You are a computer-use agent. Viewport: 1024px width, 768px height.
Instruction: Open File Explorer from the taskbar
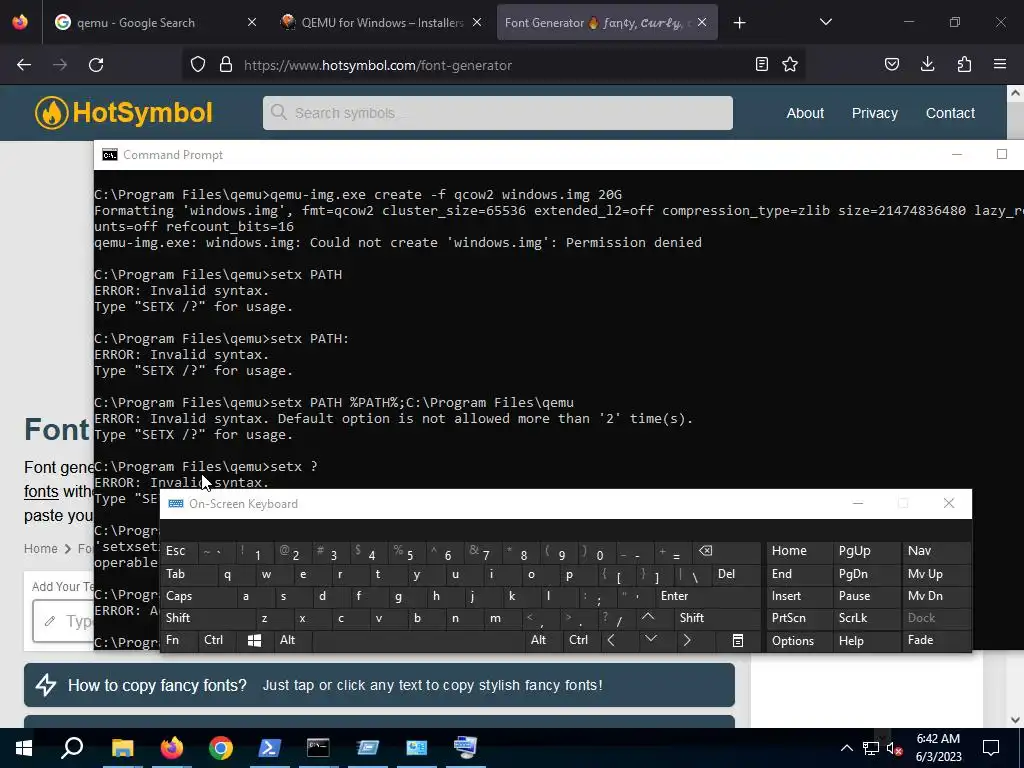coord(122,748)
